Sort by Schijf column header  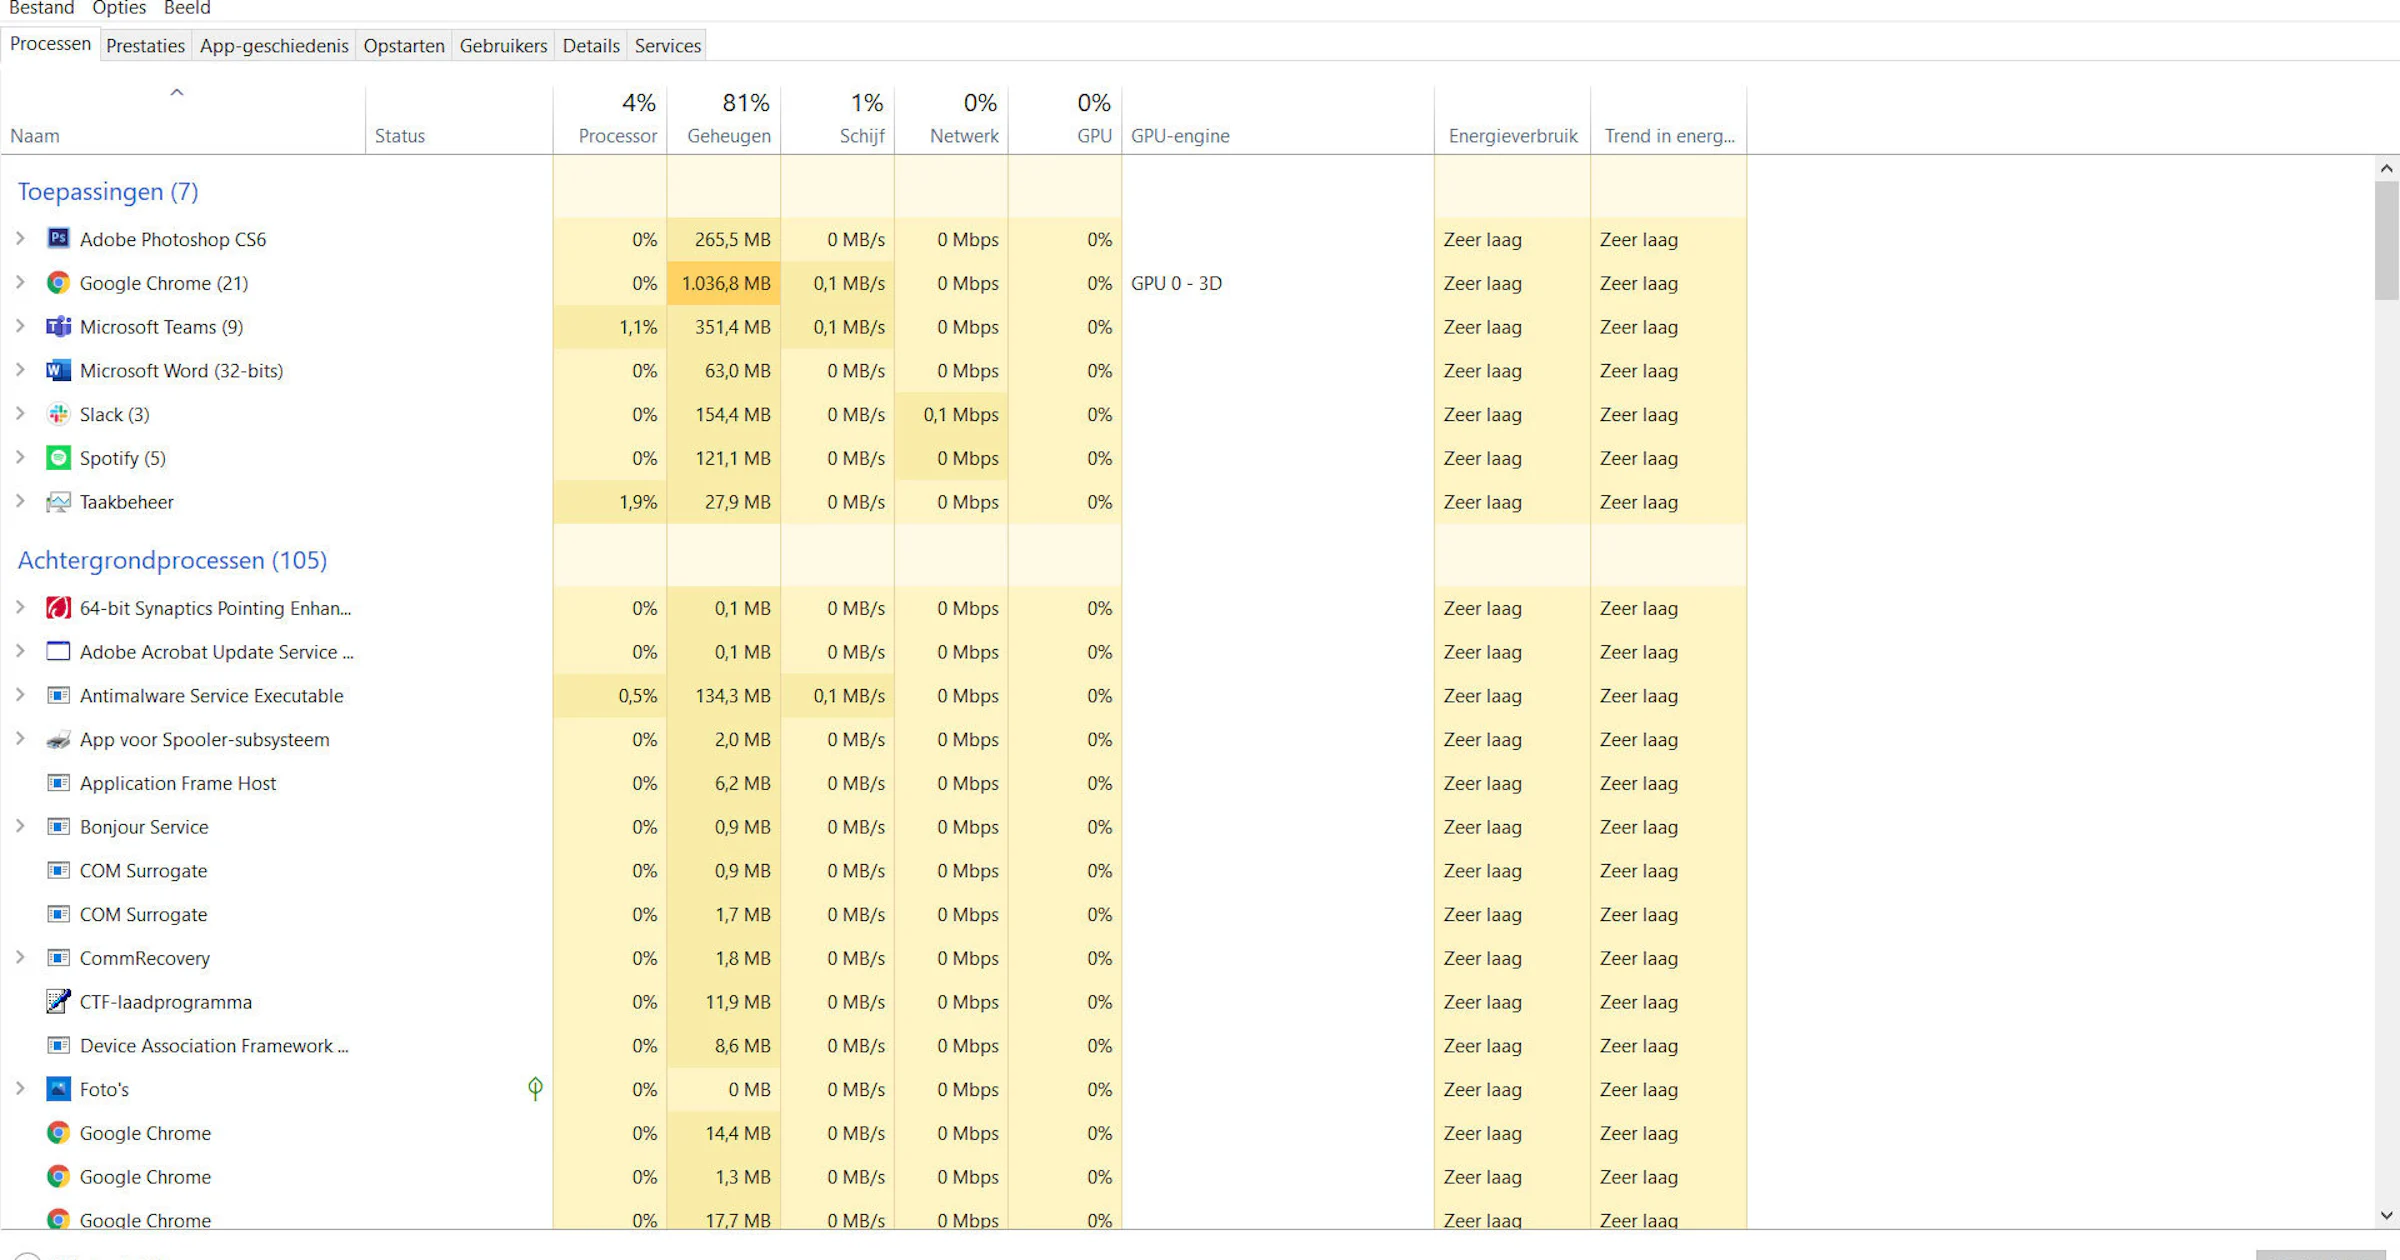pyautogui.click(x=838, y=120)
